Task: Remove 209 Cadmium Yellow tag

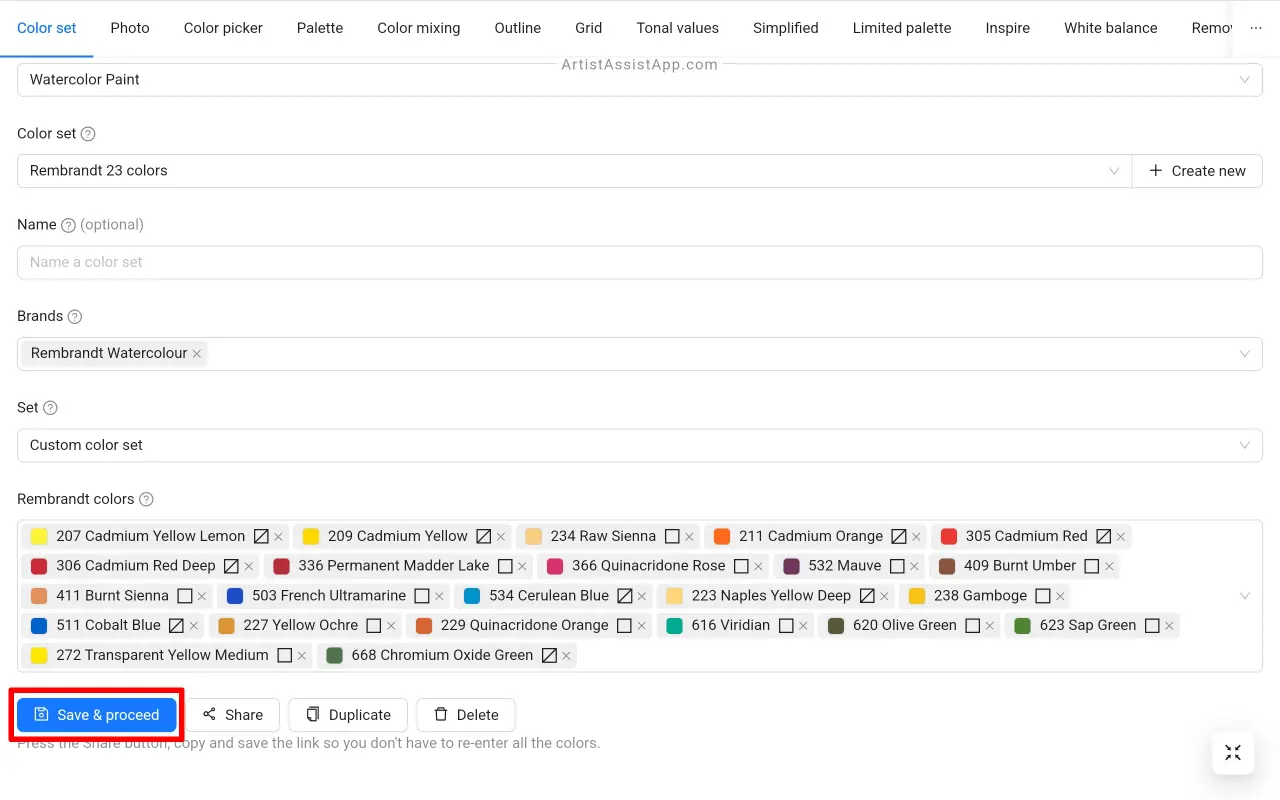Action: (x=501, y=537)
